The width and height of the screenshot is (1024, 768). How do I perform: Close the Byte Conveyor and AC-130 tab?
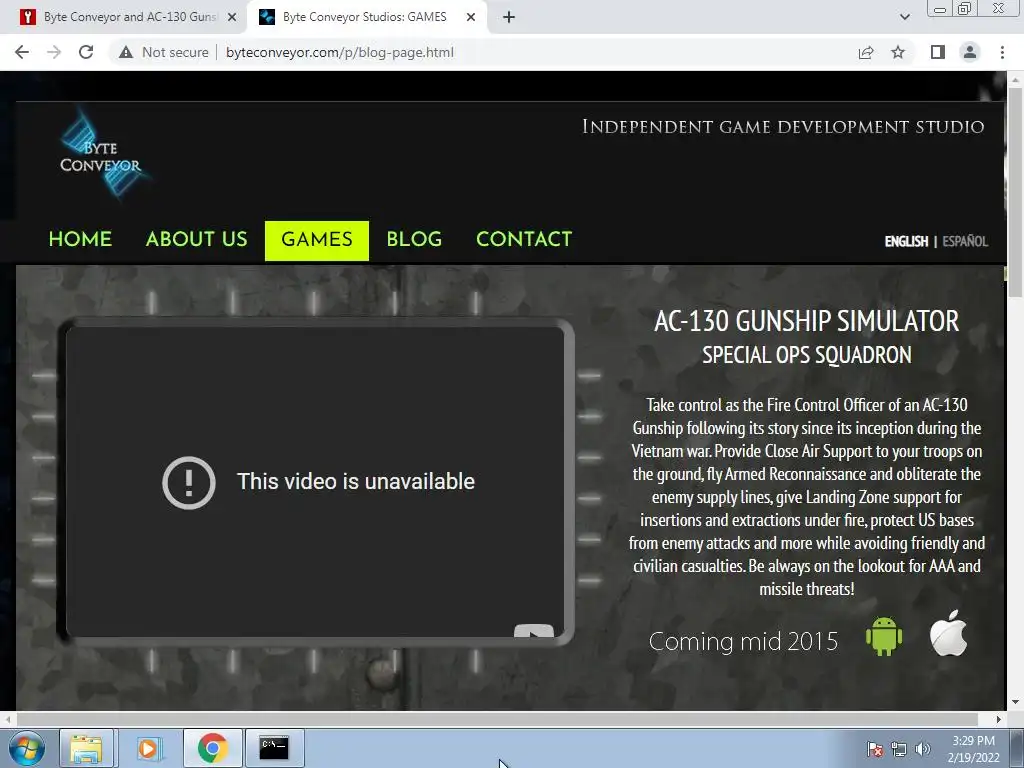point(232,17)
